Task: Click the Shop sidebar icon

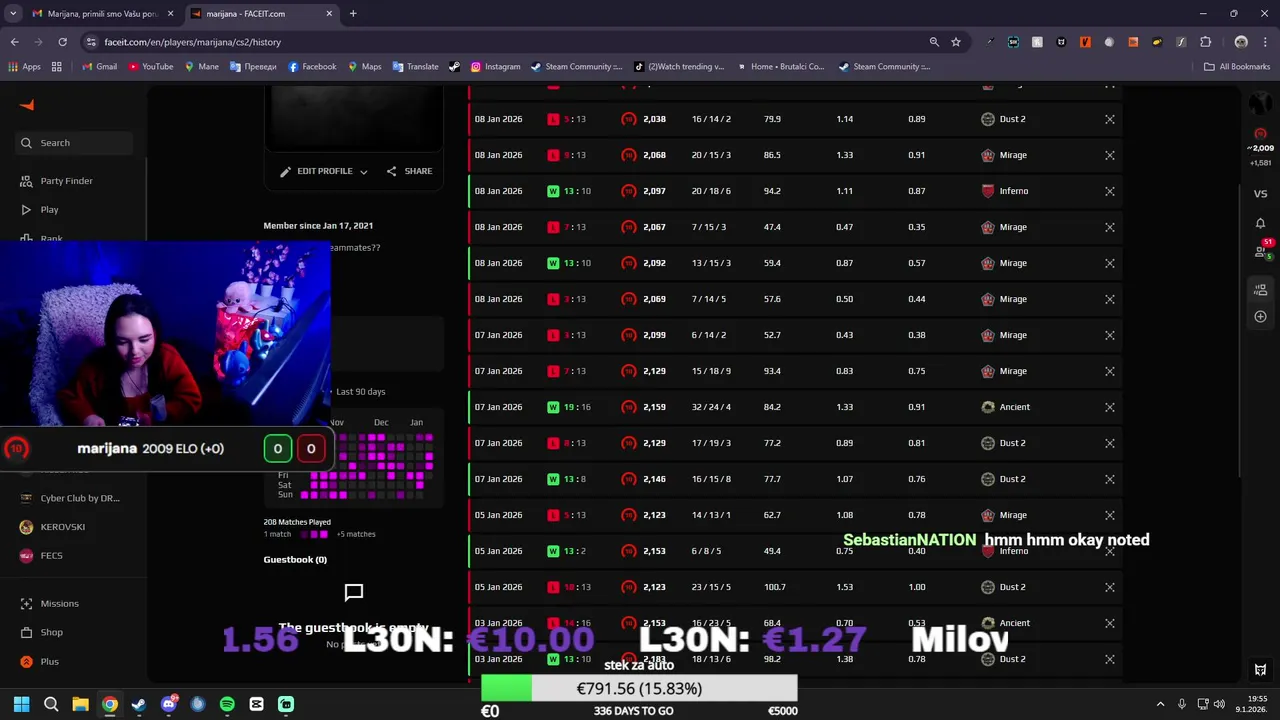Action: tap(26, 632)
